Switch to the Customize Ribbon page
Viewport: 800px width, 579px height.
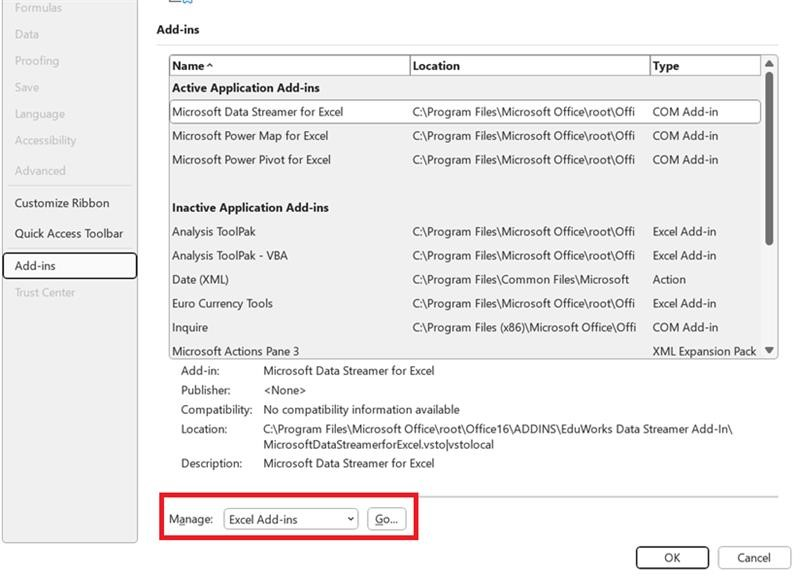pyautogui.click(x=62, y=203)
